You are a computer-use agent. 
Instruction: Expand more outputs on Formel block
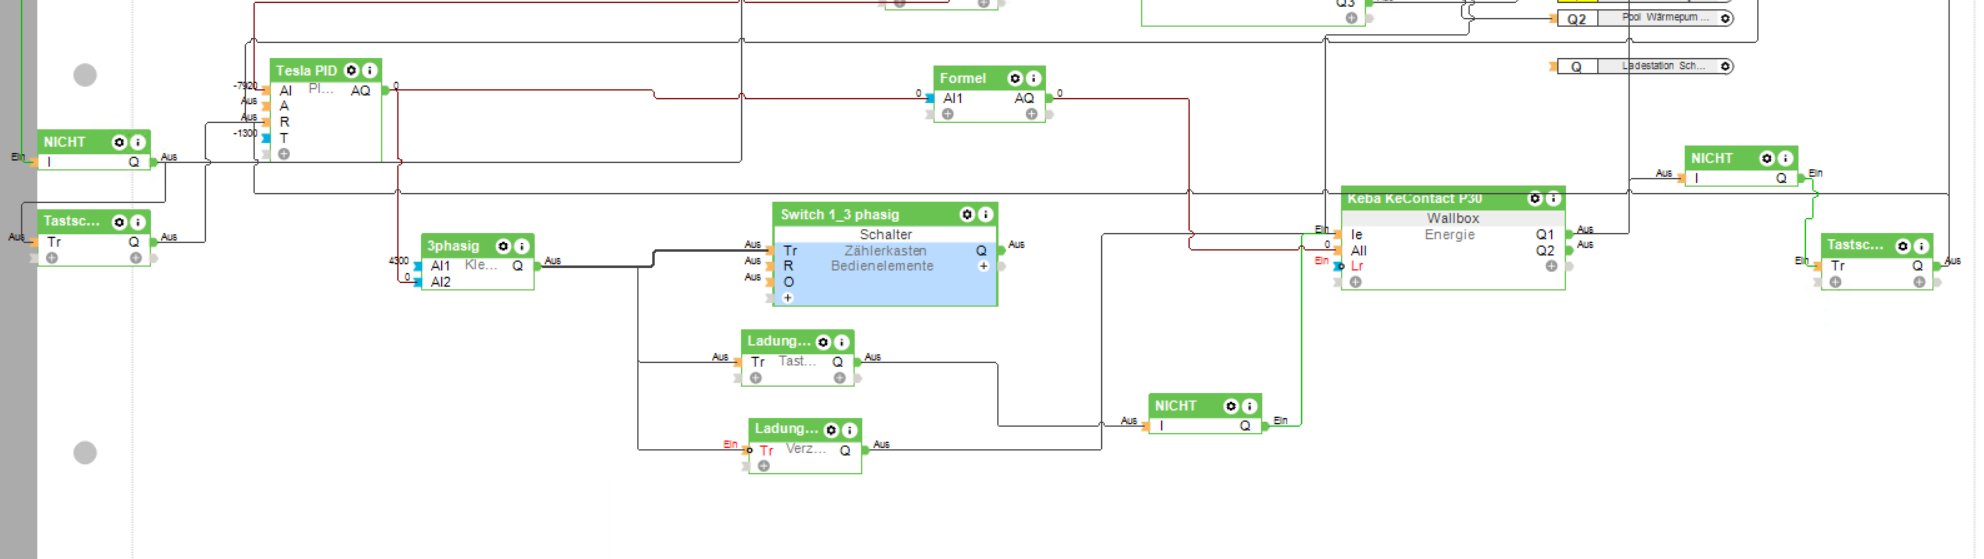click(1031, 114)
